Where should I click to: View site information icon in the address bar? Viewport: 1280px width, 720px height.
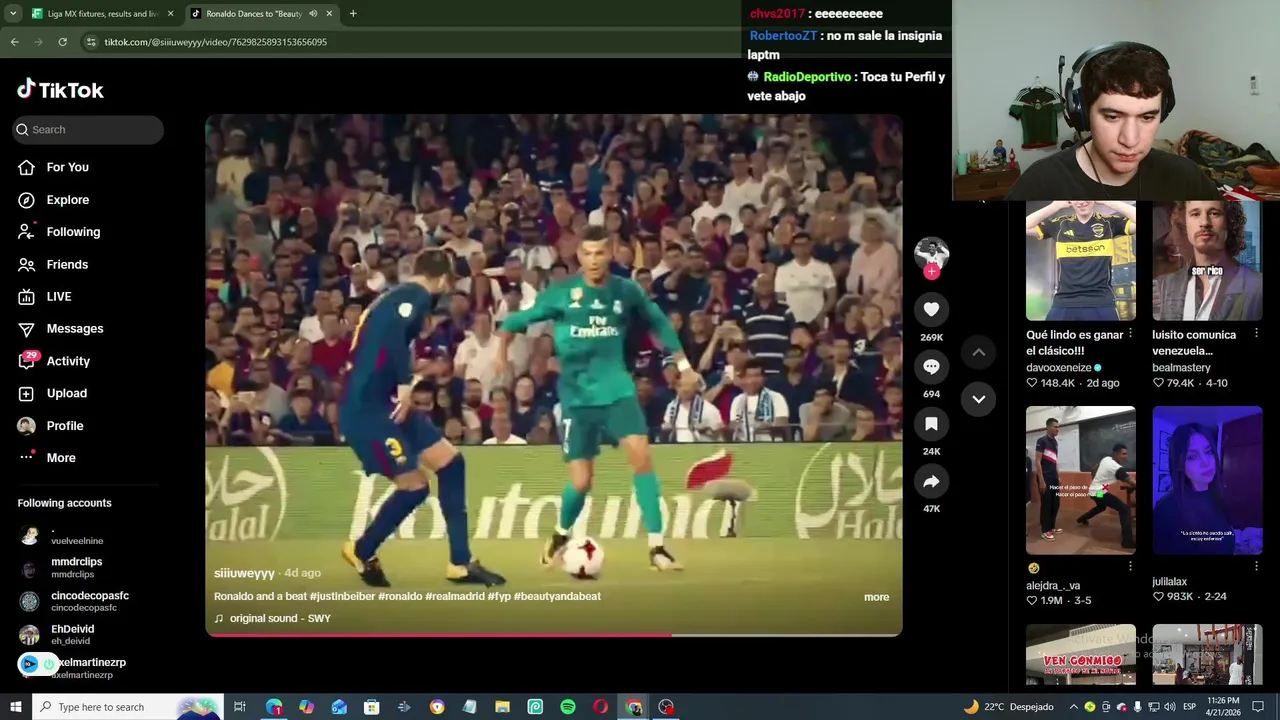tap(91, 42)
